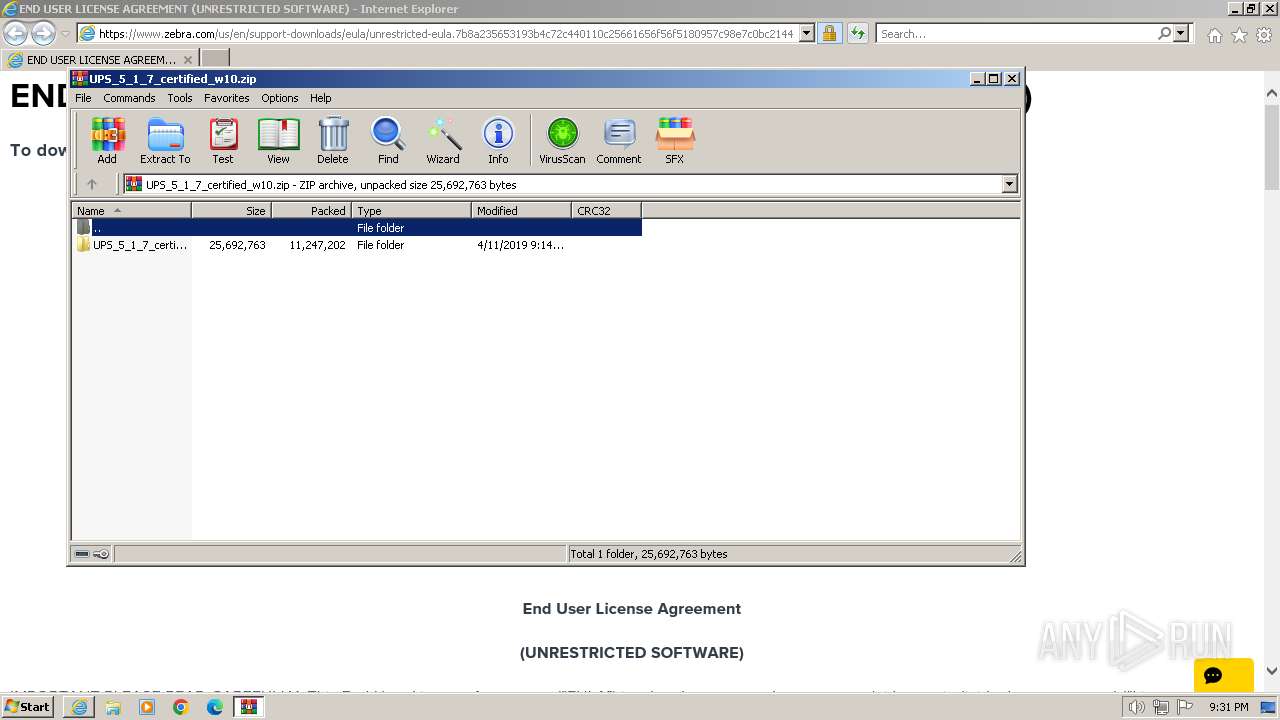
Task: Open the IE Home icon
Action: click(1214, 35)
